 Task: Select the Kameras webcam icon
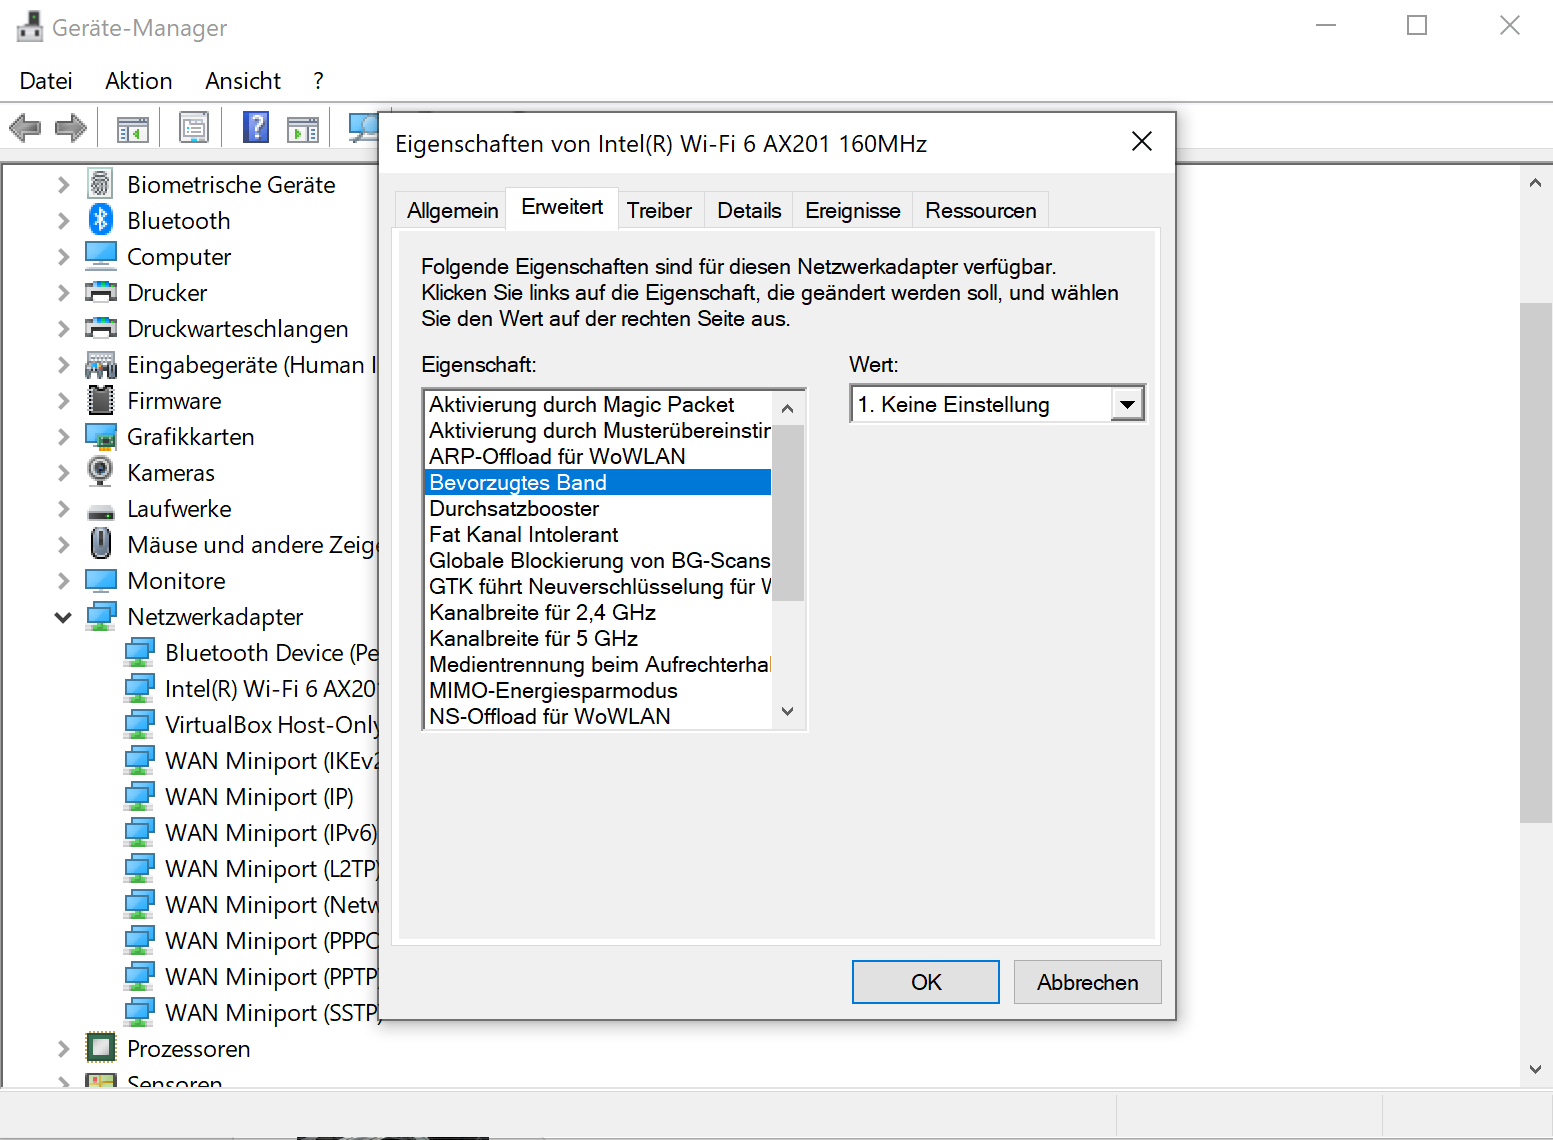tap(100, 471)
